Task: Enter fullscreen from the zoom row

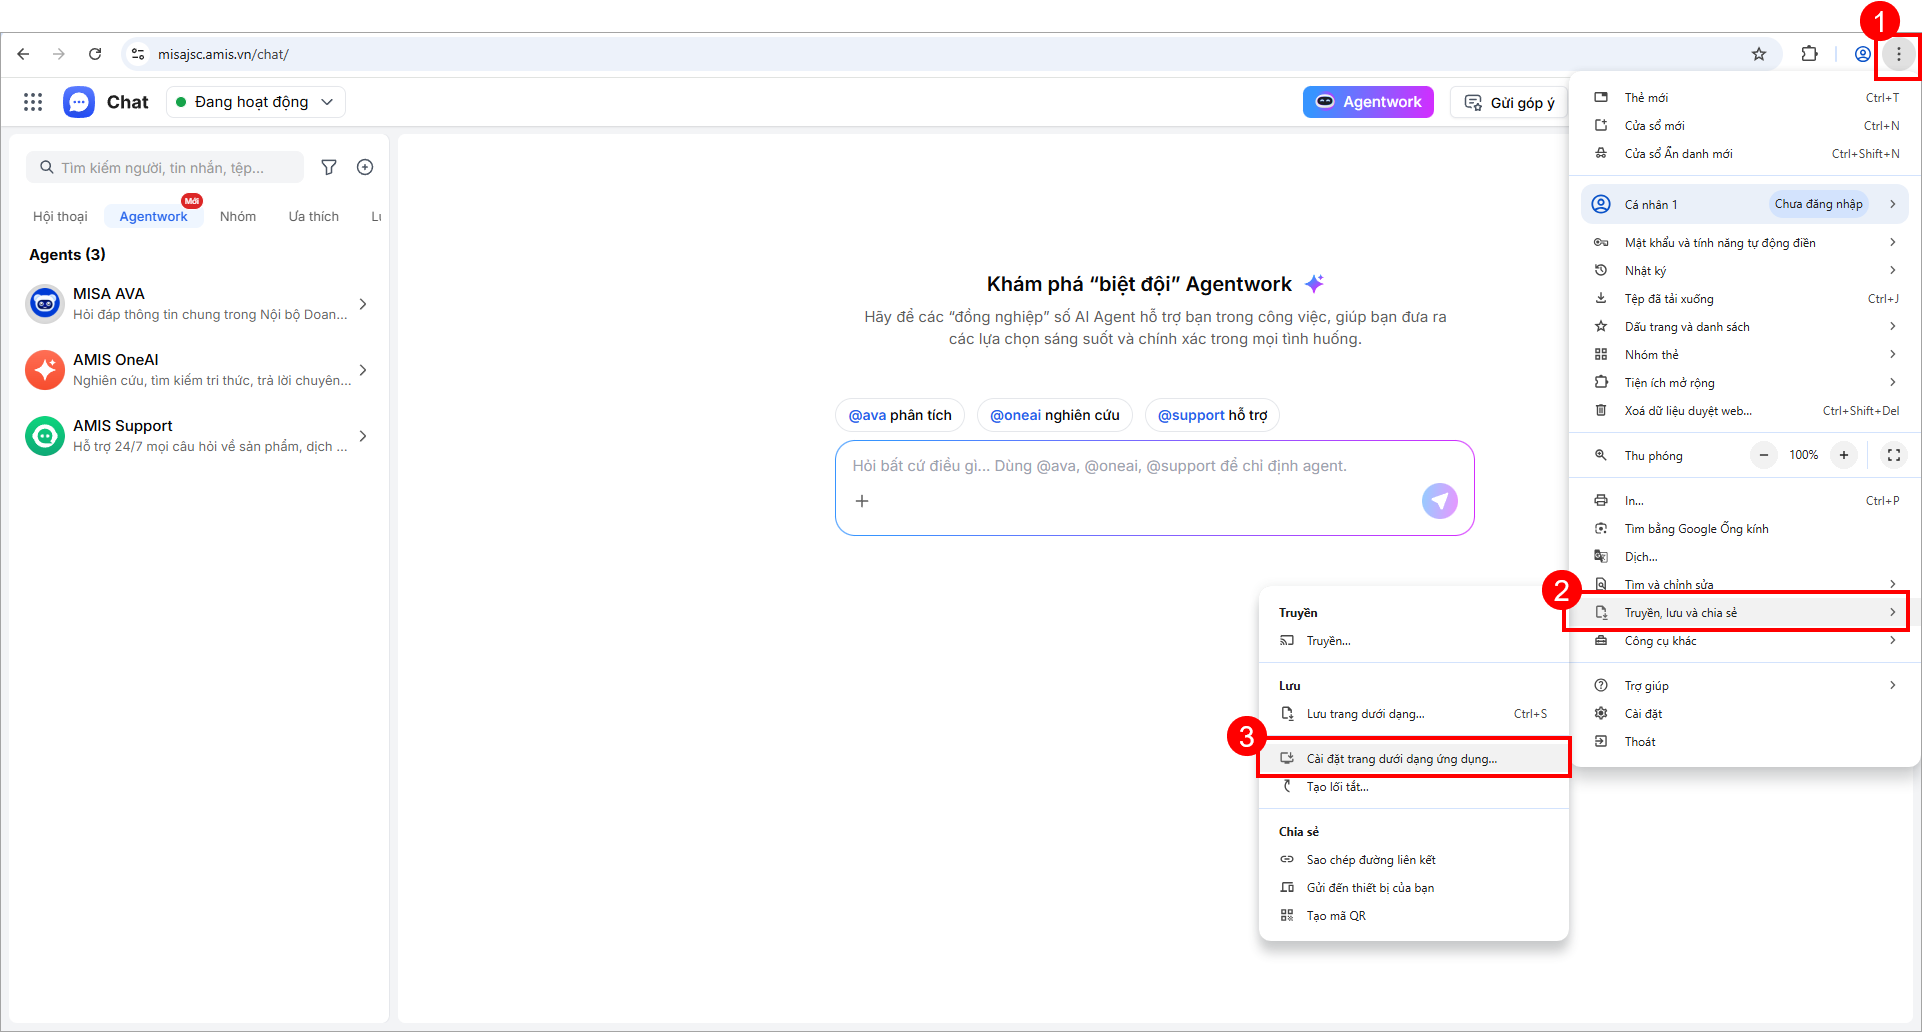Action: click(1893, 455)
